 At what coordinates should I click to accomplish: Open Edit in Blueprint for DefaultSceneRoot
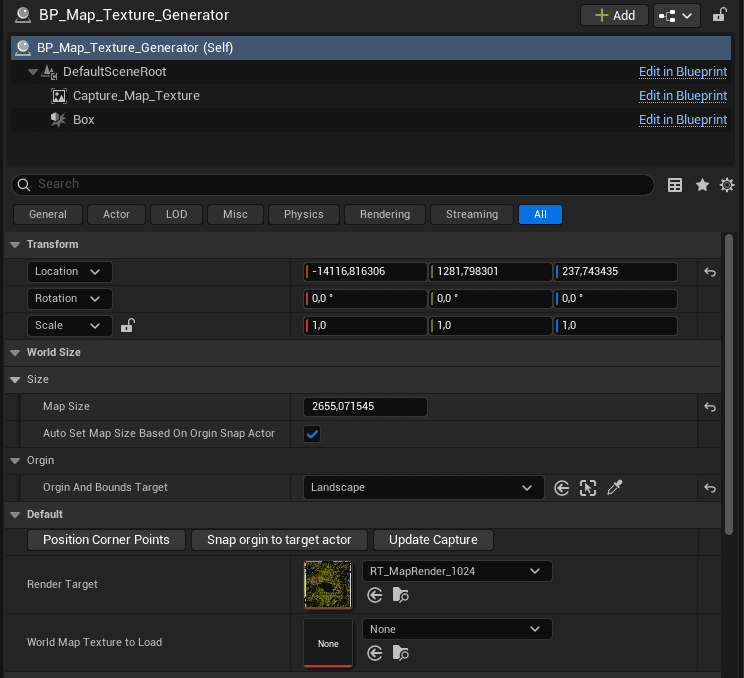[x=682, y=72]
